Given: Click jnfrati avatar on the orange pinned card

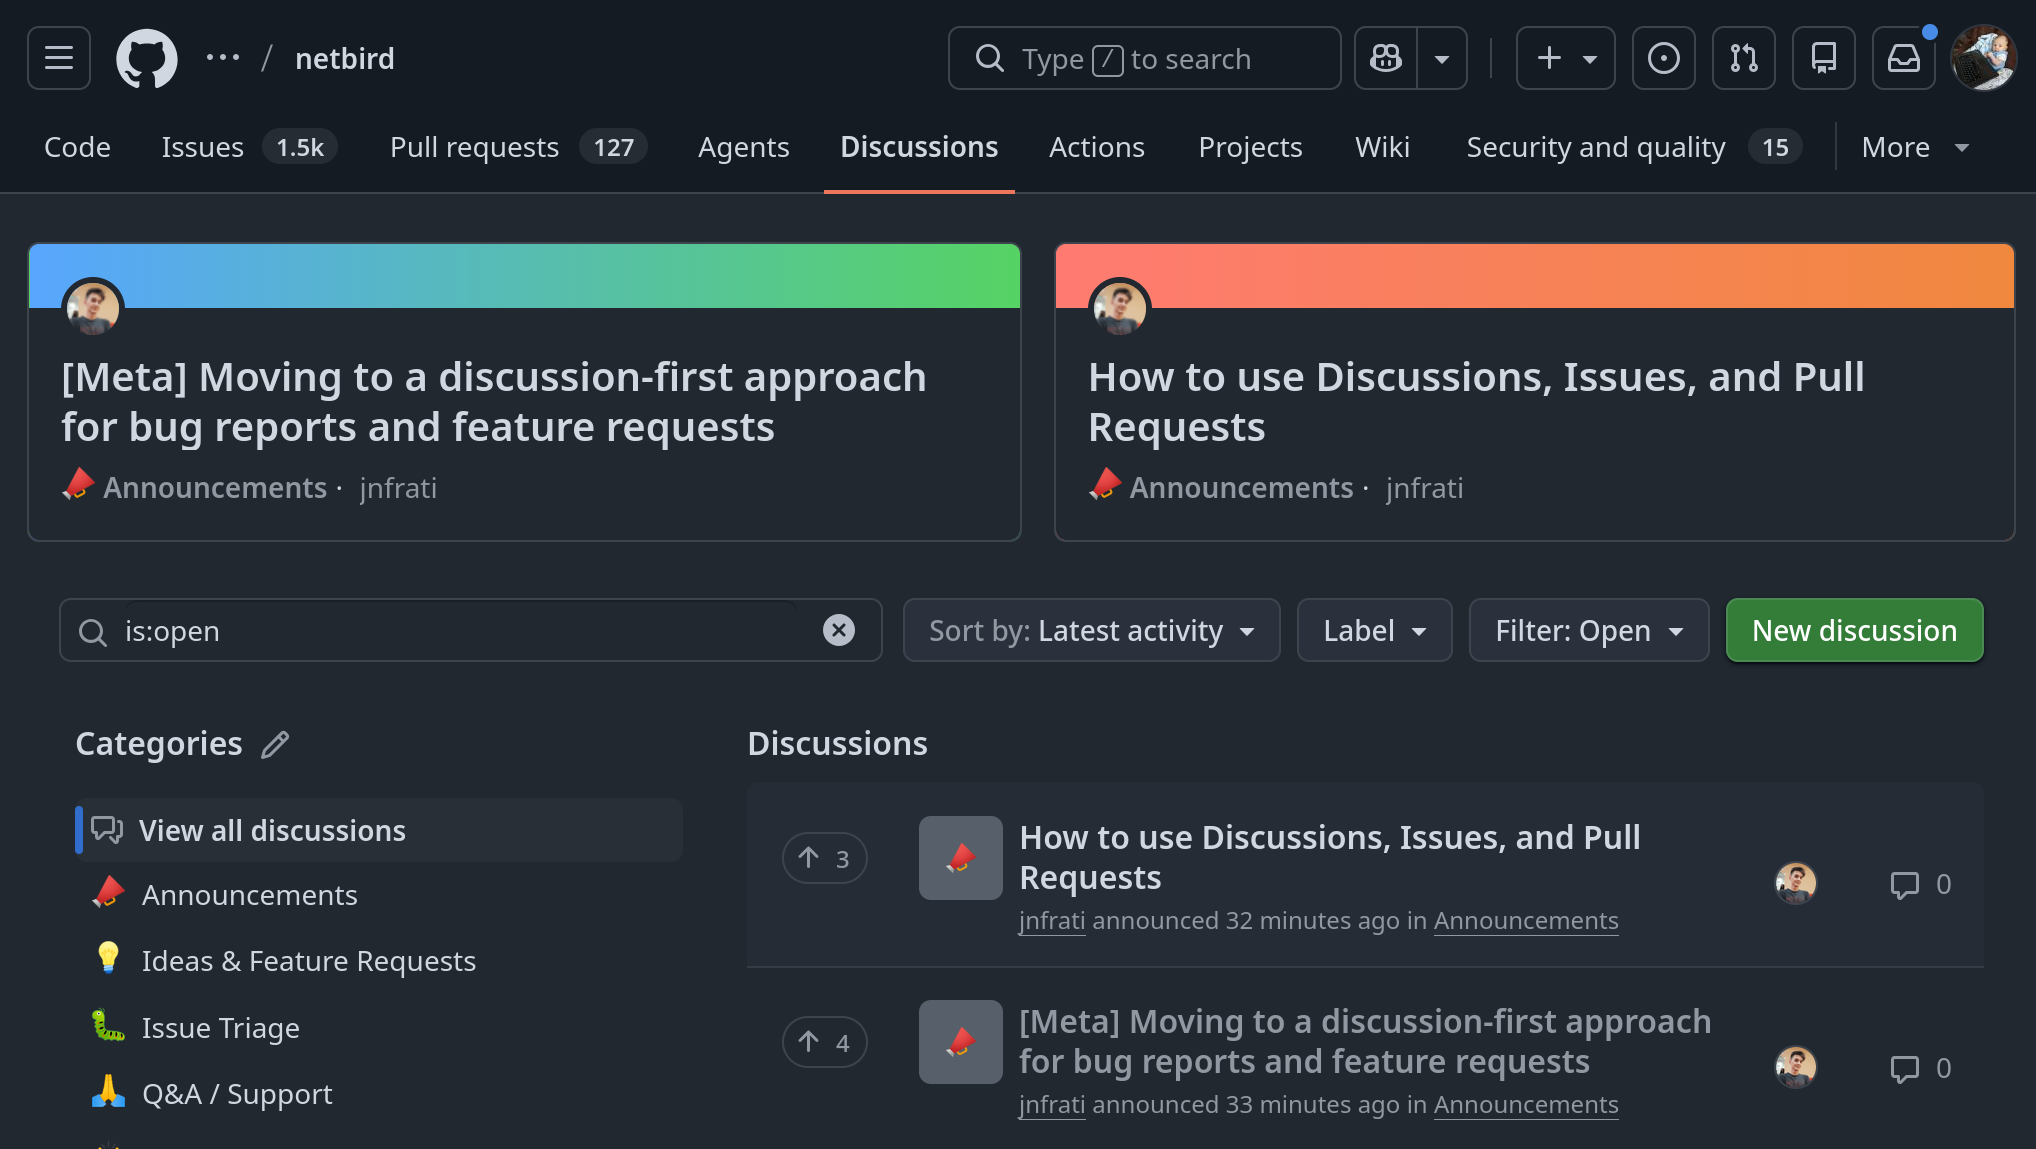Looking at the screenshot, I should point(1120,308).
